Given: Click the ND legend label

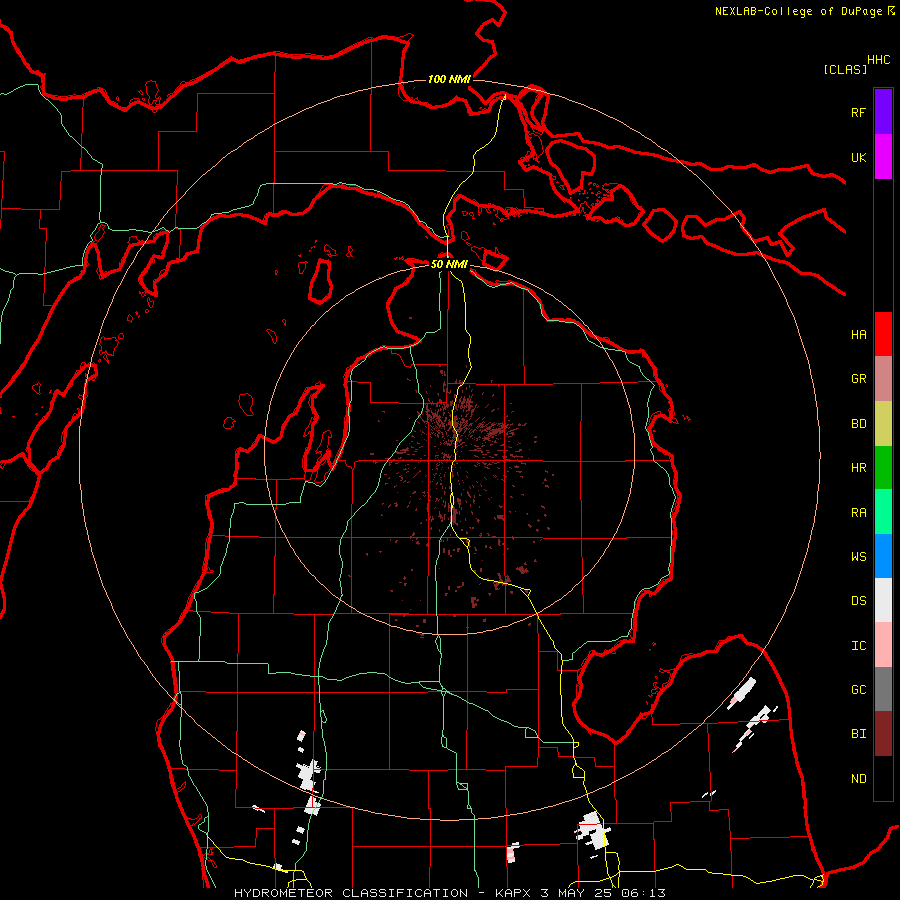Looking at the screenshot, I should tap(858, 779).
